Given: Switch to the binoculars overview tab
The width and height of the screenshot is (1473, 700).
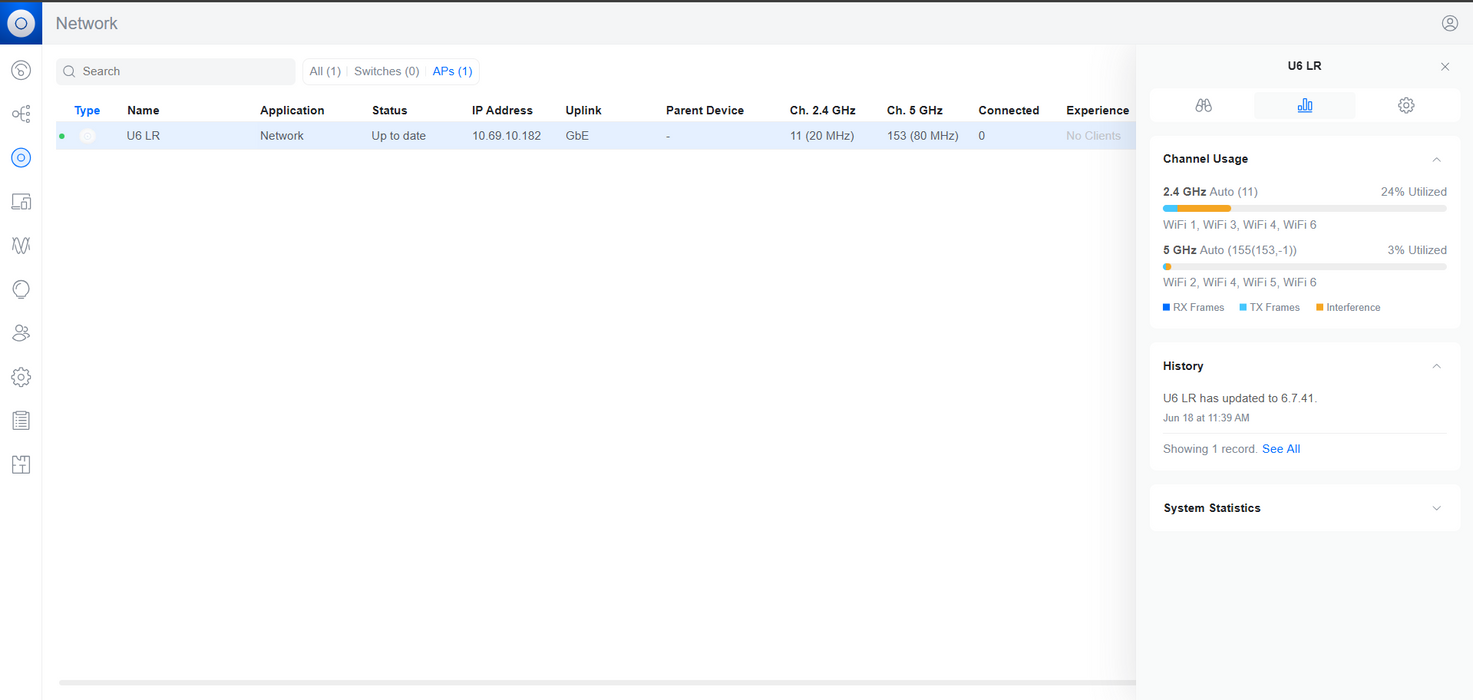Looking at the screenshot, I should [x=1204, y=105].
